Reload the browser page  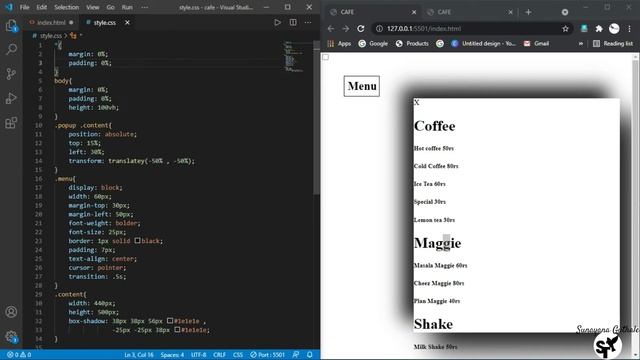[361, 29]
